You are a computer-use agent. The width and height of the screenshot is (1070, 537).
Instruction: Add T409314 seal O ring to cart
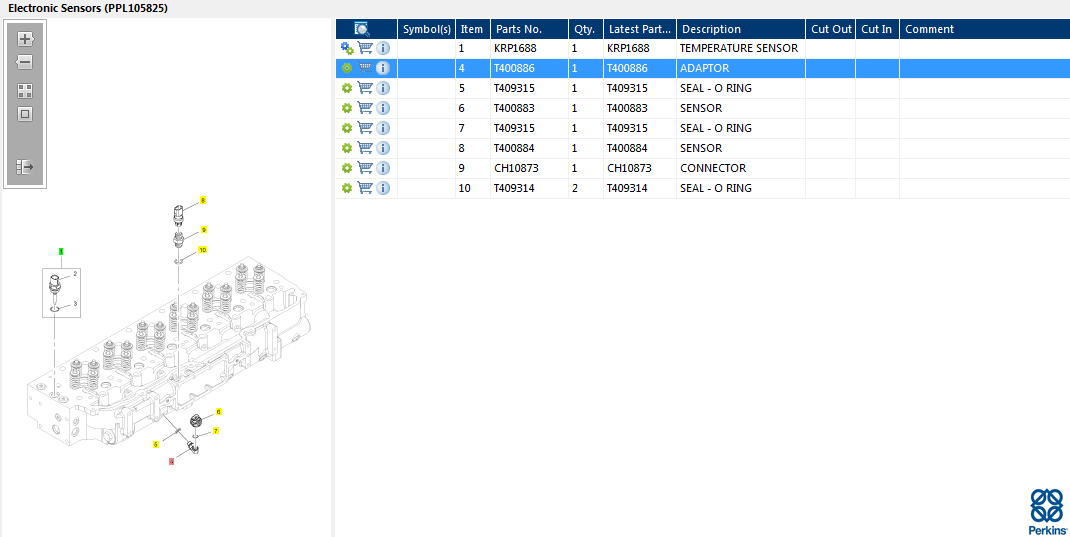366,187
